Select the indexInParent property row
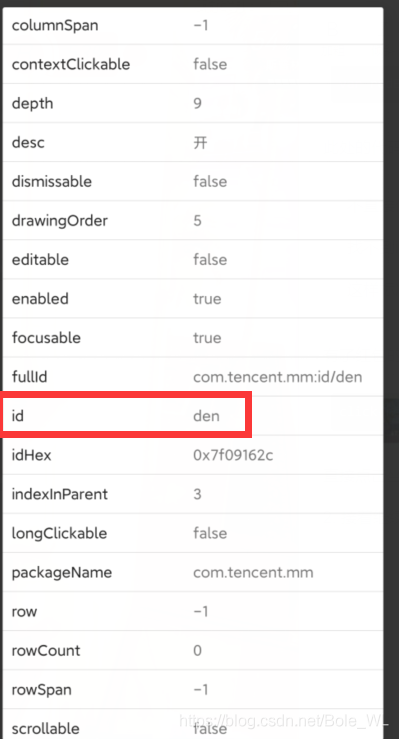This screenshot has width=399, height=739. [193, 494]
